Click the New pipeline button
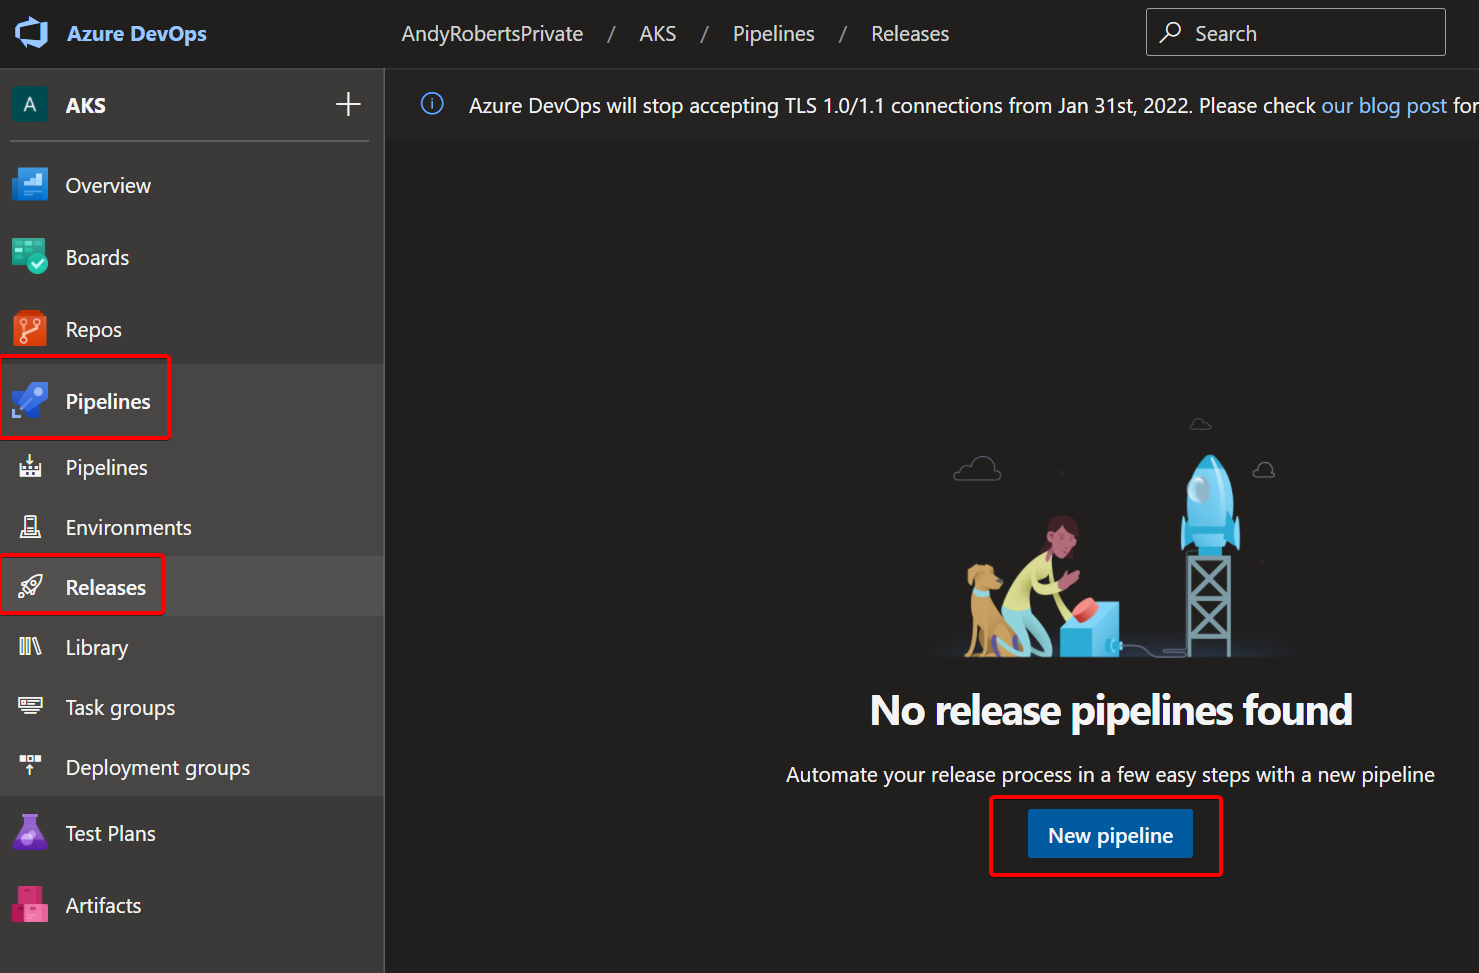 1110,834
